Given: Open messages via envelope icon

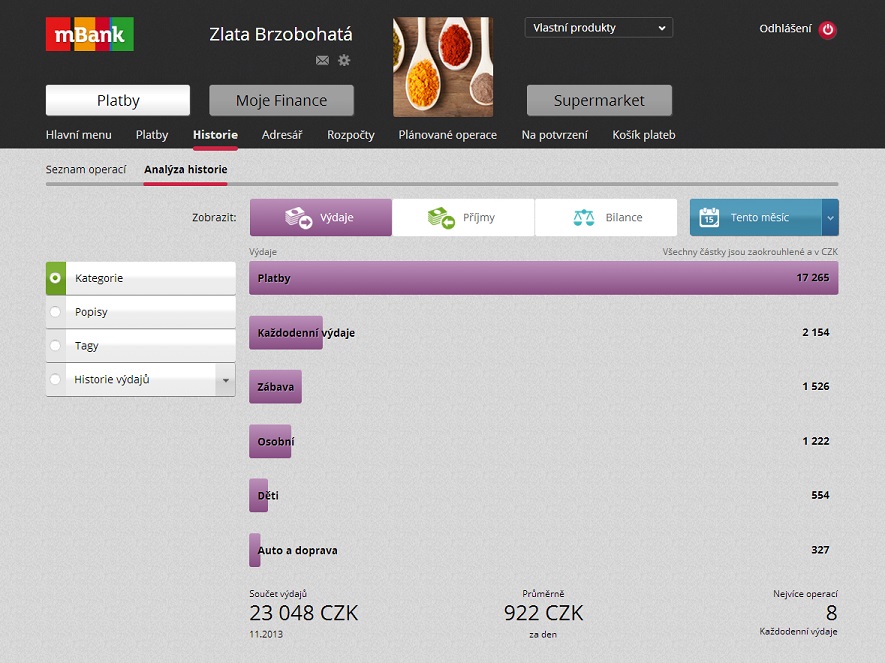Looking at the screenshot, I should [x=322, y=60].
